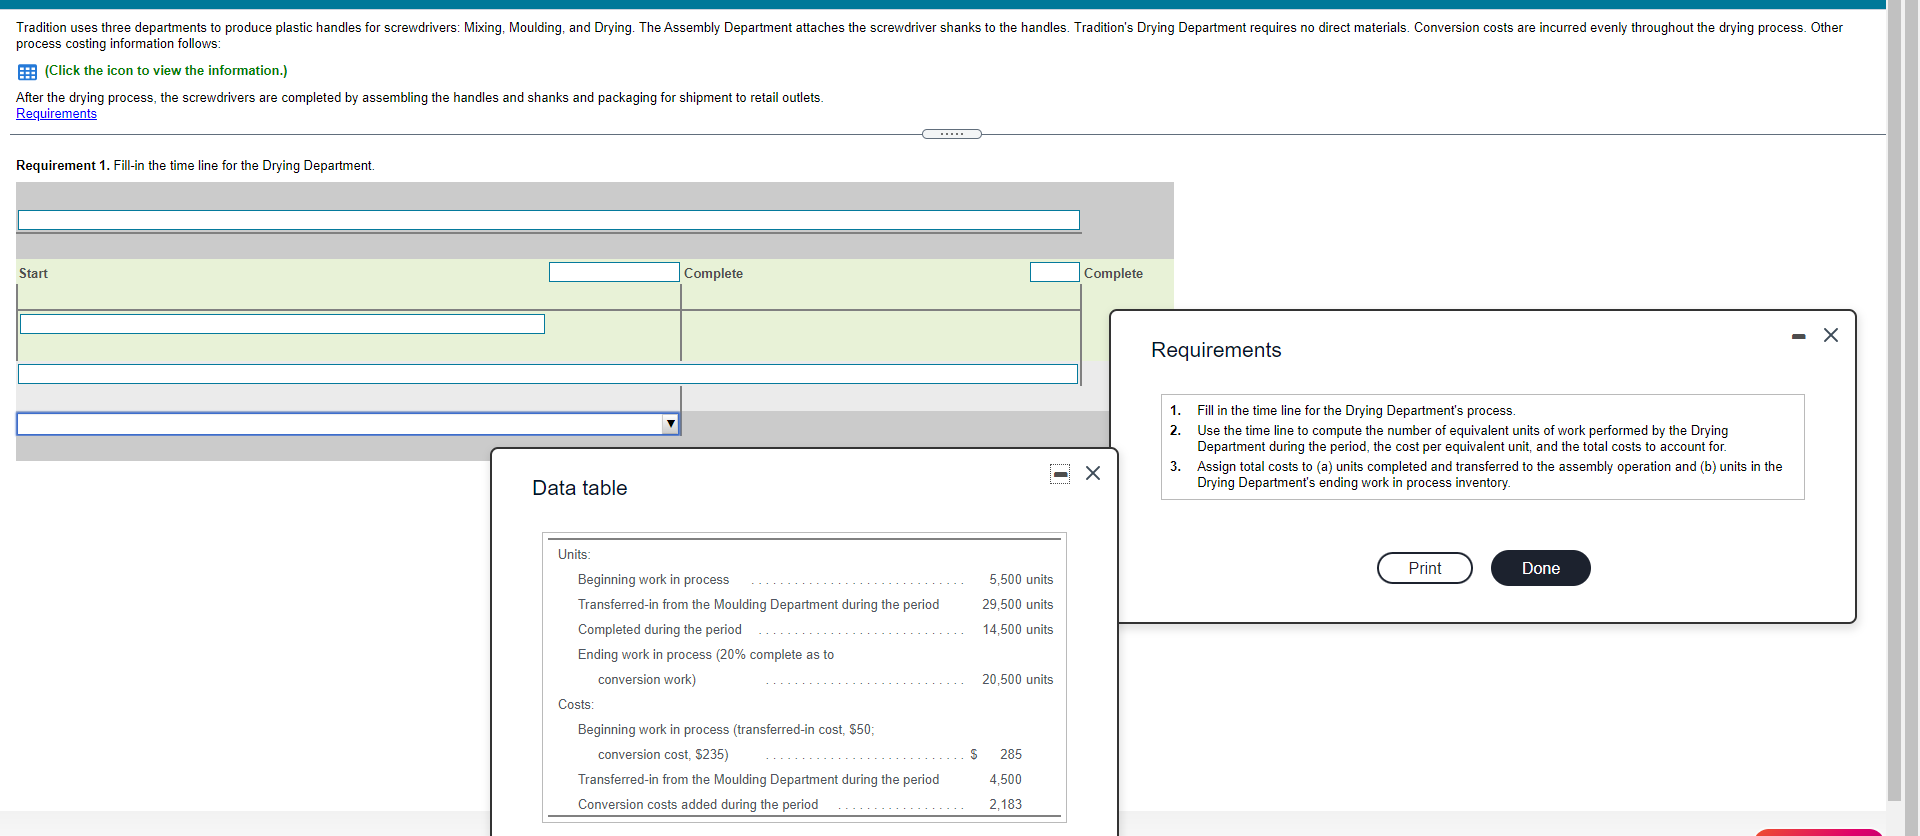Click the 'Units:' section heading in Data table
The height and width of the screenshot is (836, 1920).
click(574, 555)
